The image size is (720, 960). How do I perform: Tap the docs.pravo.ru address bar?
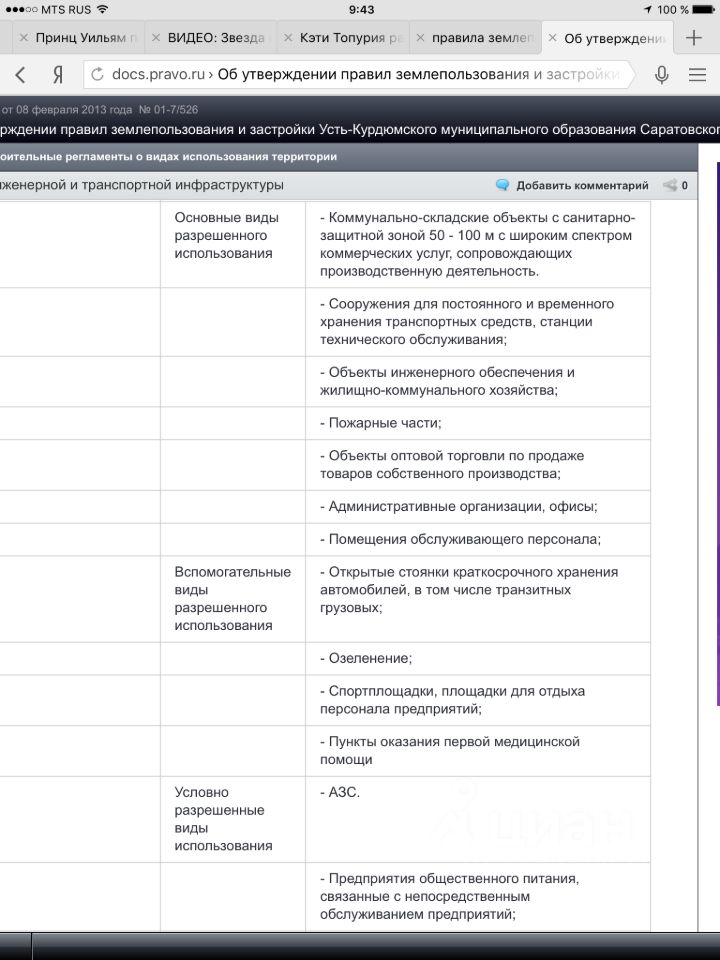pyautogui.click(x=358, y=75)
